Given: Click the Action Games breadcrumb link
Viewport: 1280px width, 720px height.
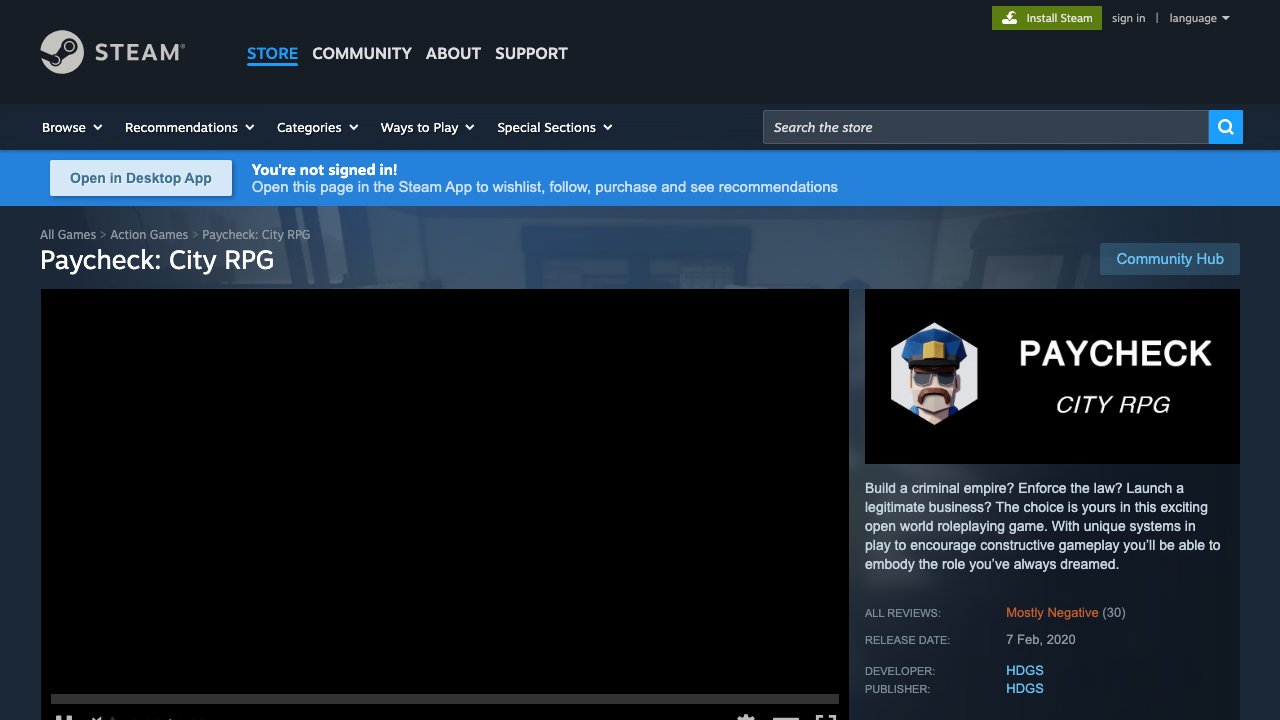Looking at the screenshot, I should 149,234.
